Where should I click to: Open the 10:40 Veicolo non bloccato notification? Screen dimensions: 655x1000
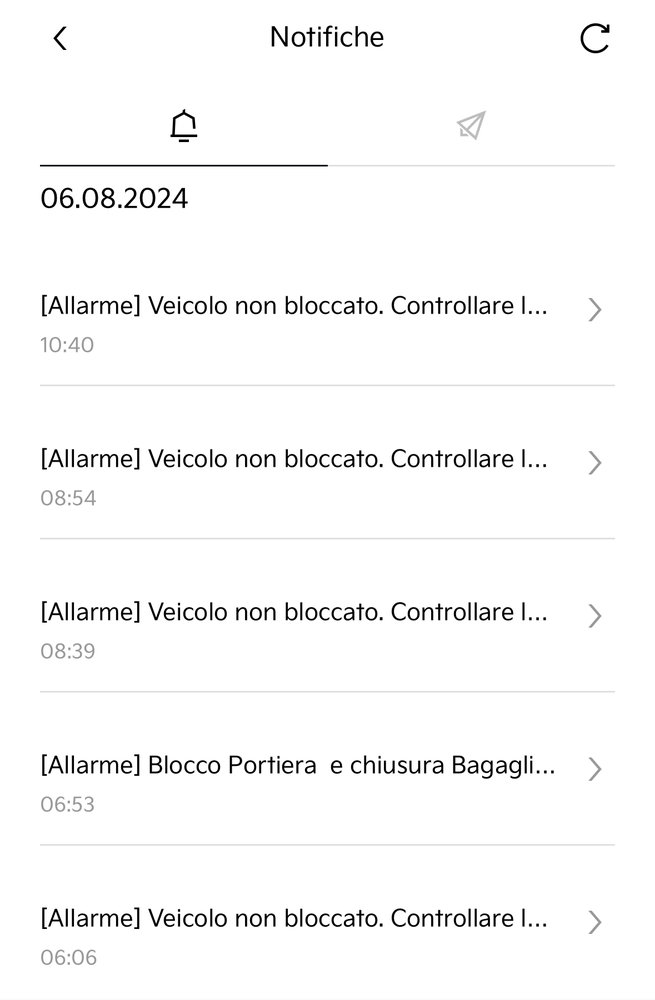pos(327,324)
